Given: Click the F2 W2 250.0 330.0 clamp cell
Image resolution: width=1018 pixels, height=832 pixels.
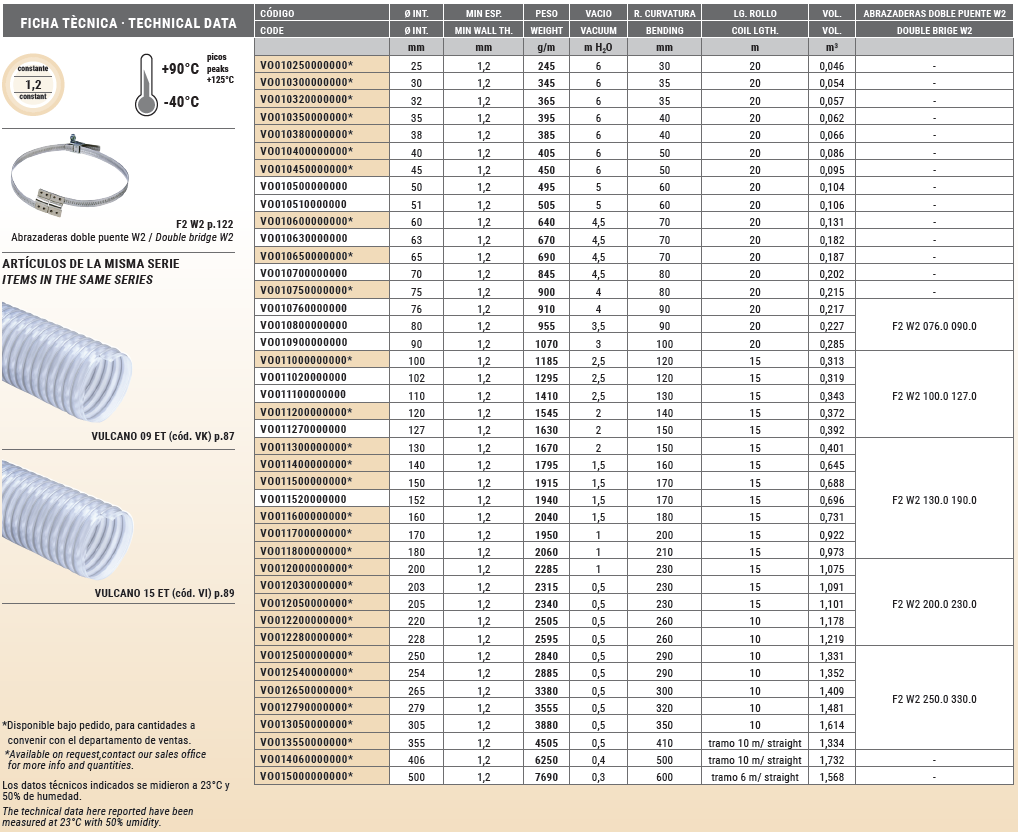Looking at the screenshot, I should [x=934, y=699].
